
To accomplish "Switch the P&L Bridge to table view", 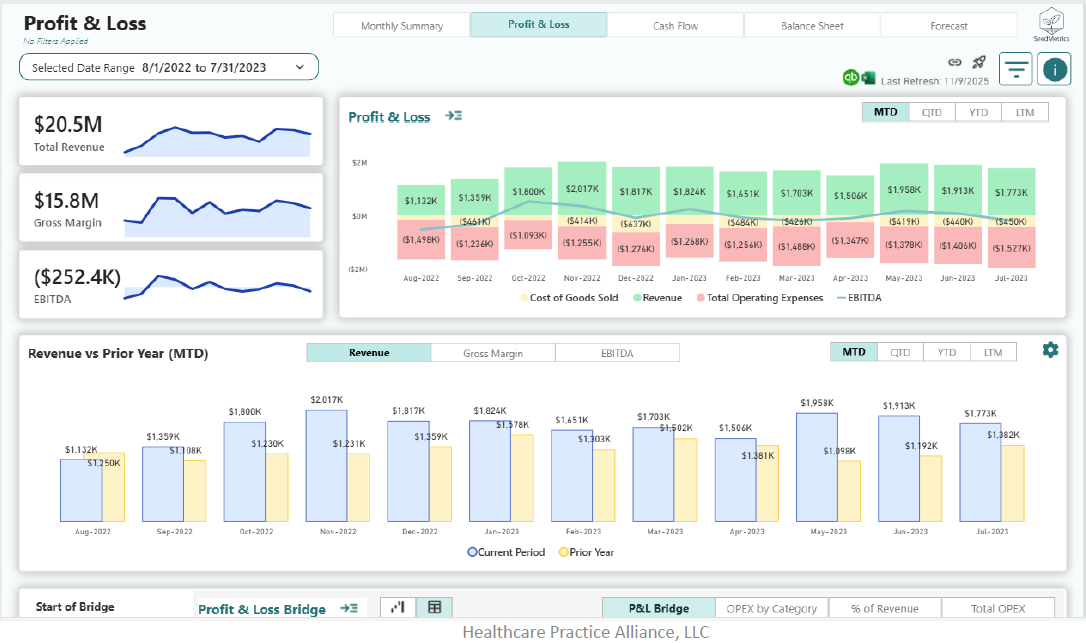I will point(433,607).
